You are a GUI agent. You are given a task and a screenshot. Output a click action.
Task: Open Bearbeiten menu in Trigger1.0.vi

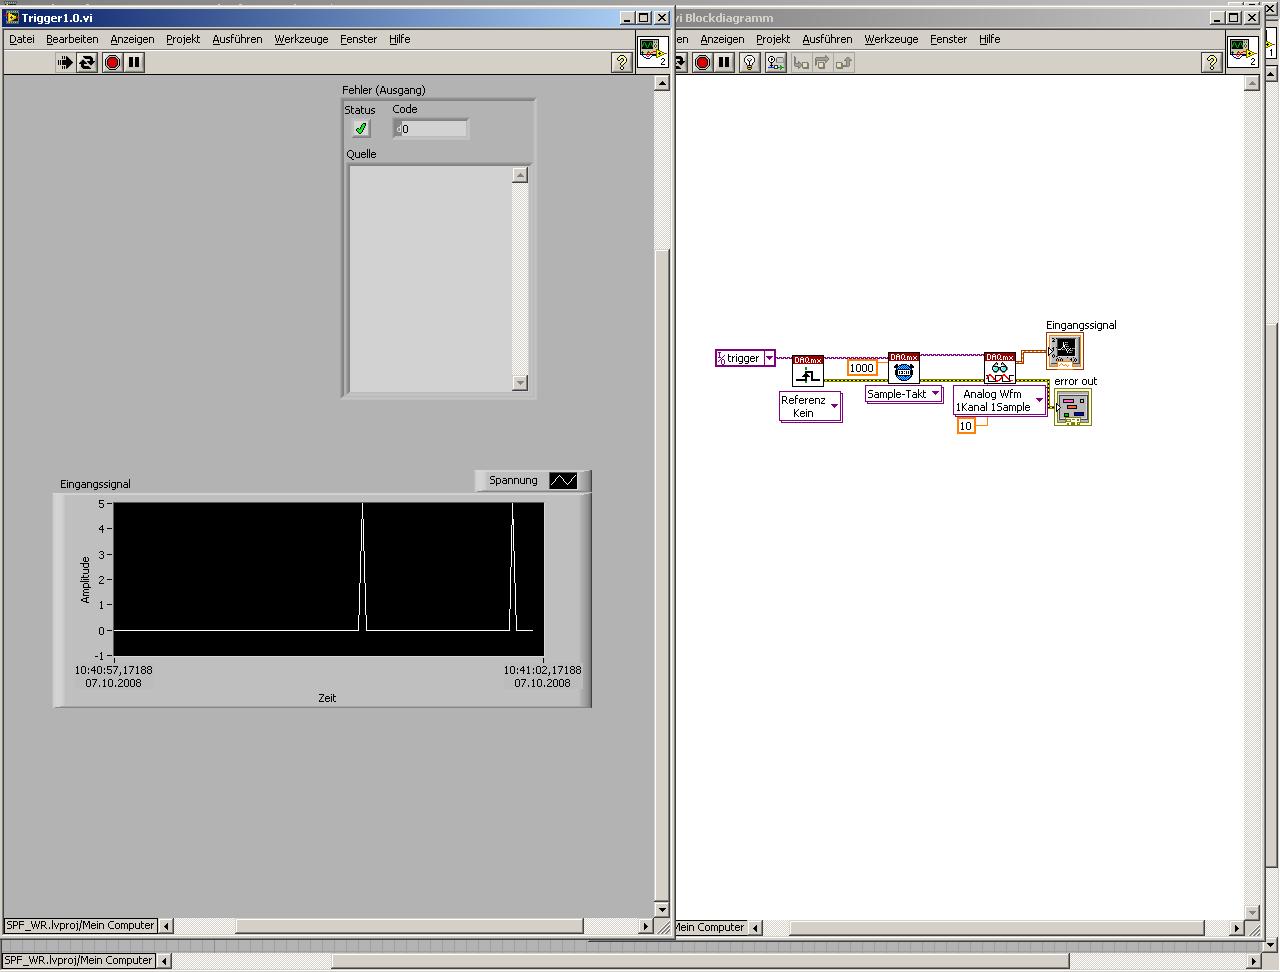(72, 39)
